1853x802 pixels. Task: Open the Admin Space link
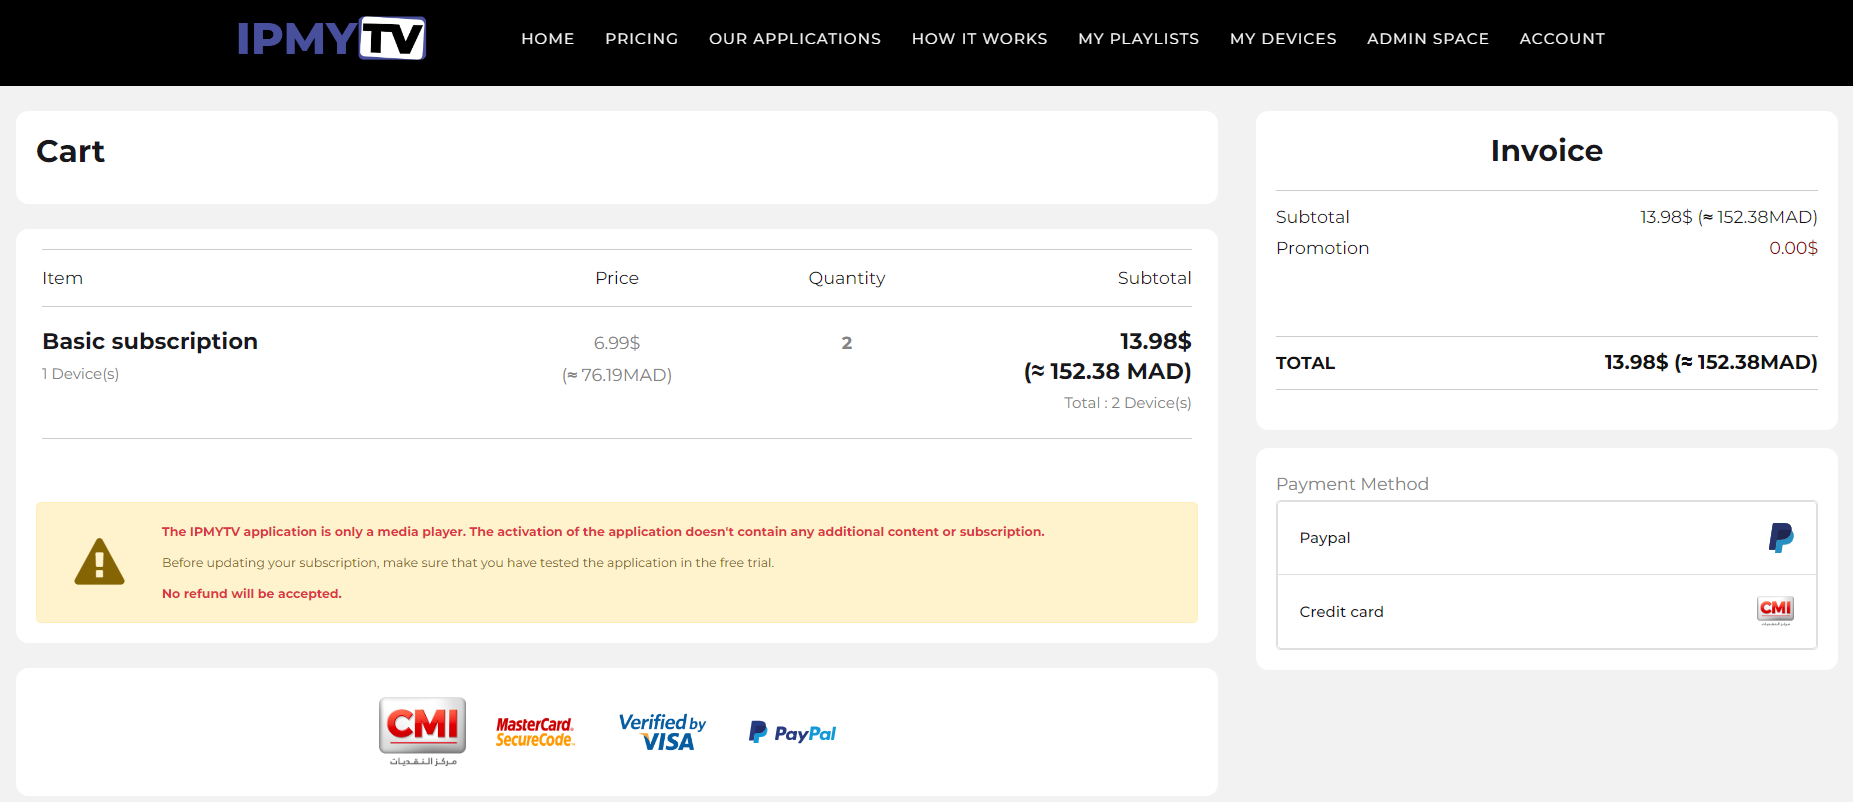[x=1427, y=39]
